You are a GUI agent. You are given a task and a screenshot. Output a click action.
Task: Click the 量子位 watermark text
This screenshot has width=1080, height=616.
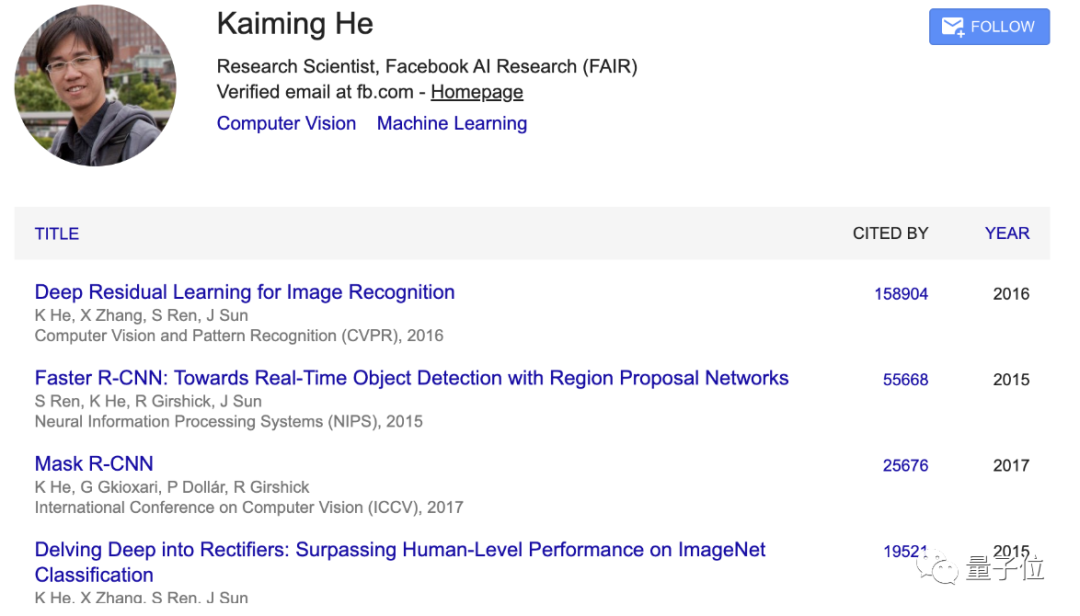pos(1005,569)
